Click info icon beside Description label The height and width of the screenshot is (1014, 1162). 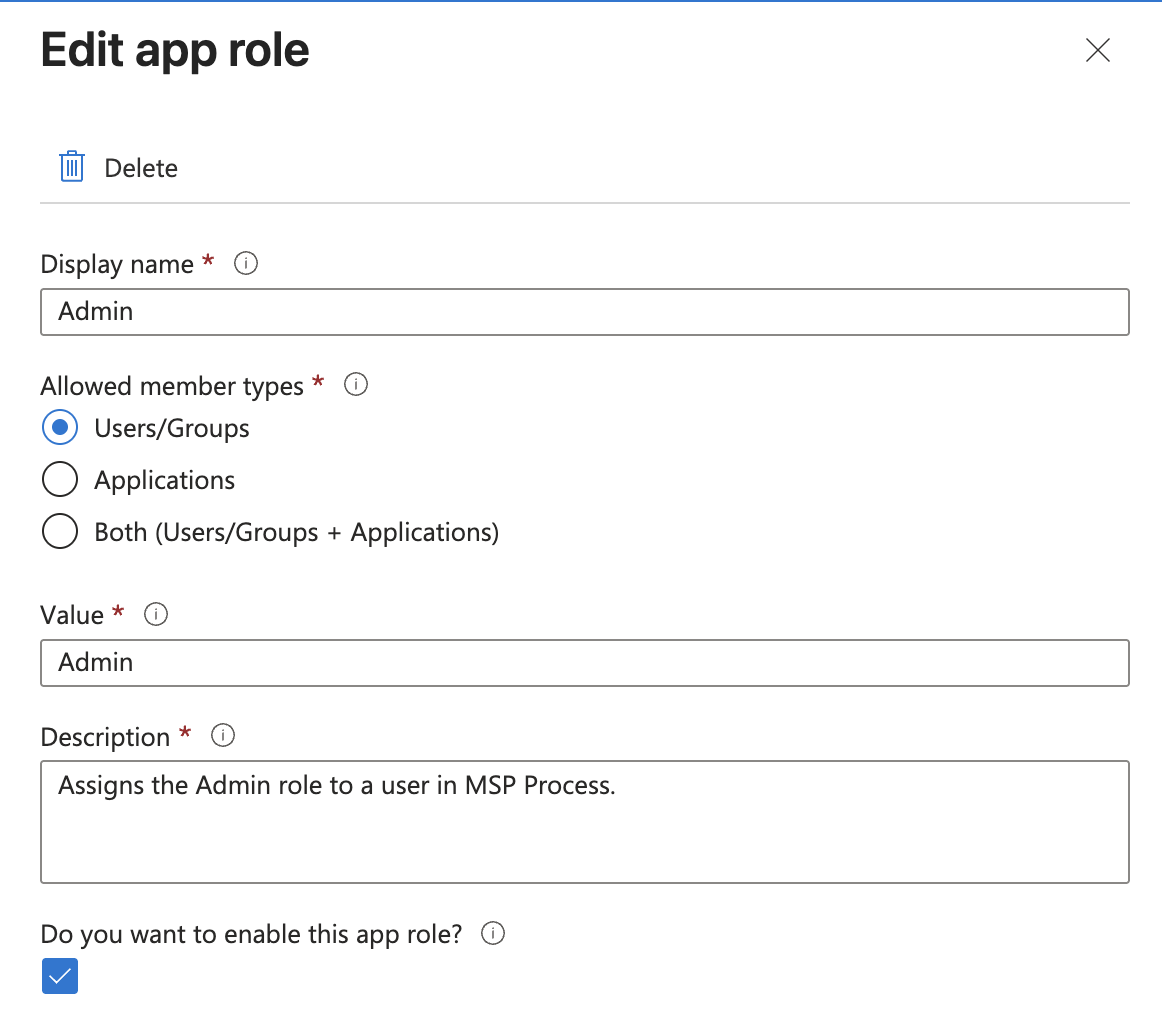pyautogui.click(x=223, y=736)
